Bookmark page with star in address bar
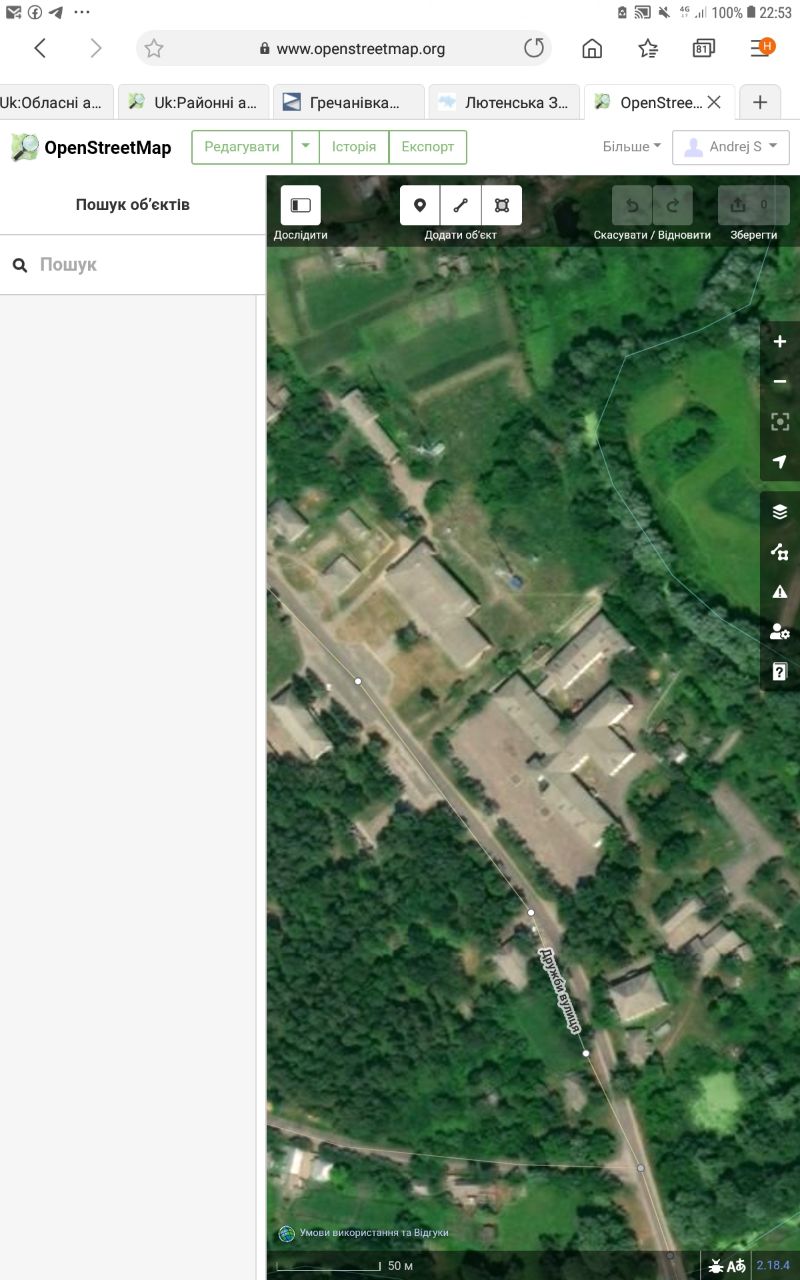The width and height of the screenshot is (800, 1280). 154,48
